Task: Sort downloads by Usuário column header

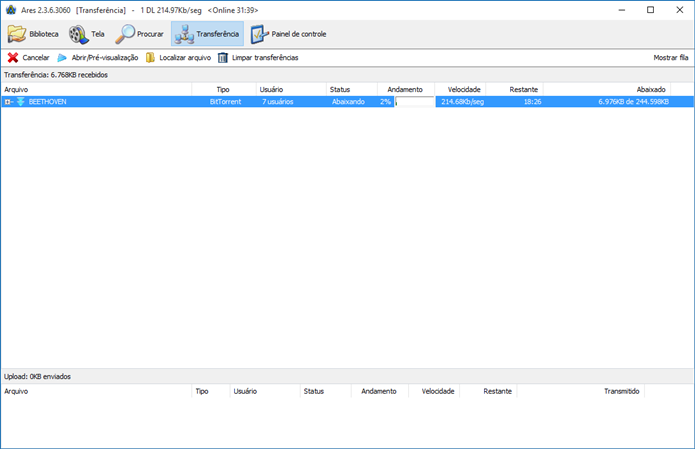Action: [x=291, y=90]
